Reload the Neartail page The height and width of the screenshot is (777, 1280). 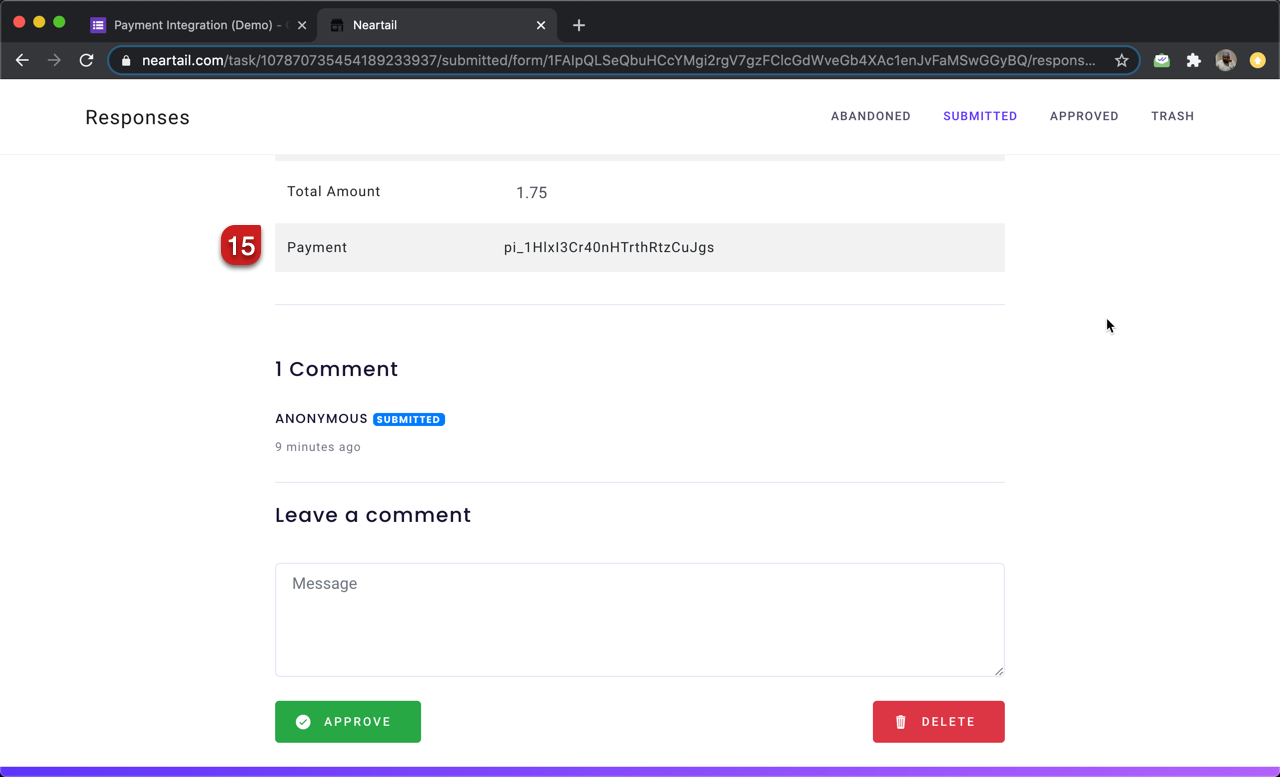pos(84,60)
